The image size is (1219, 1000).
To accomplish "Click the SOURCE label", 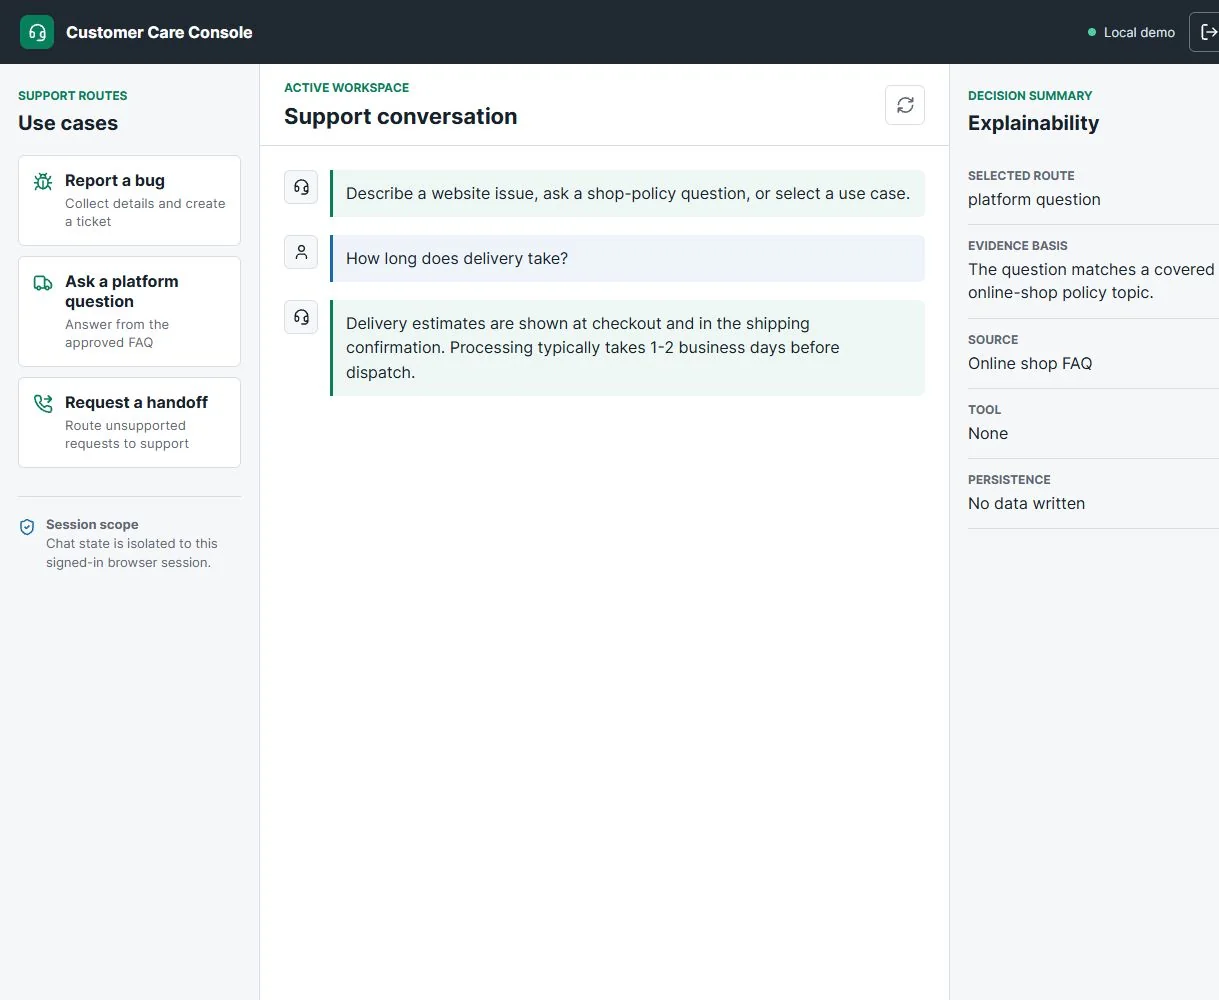I will pyautogui.click(x=993, y=340).
